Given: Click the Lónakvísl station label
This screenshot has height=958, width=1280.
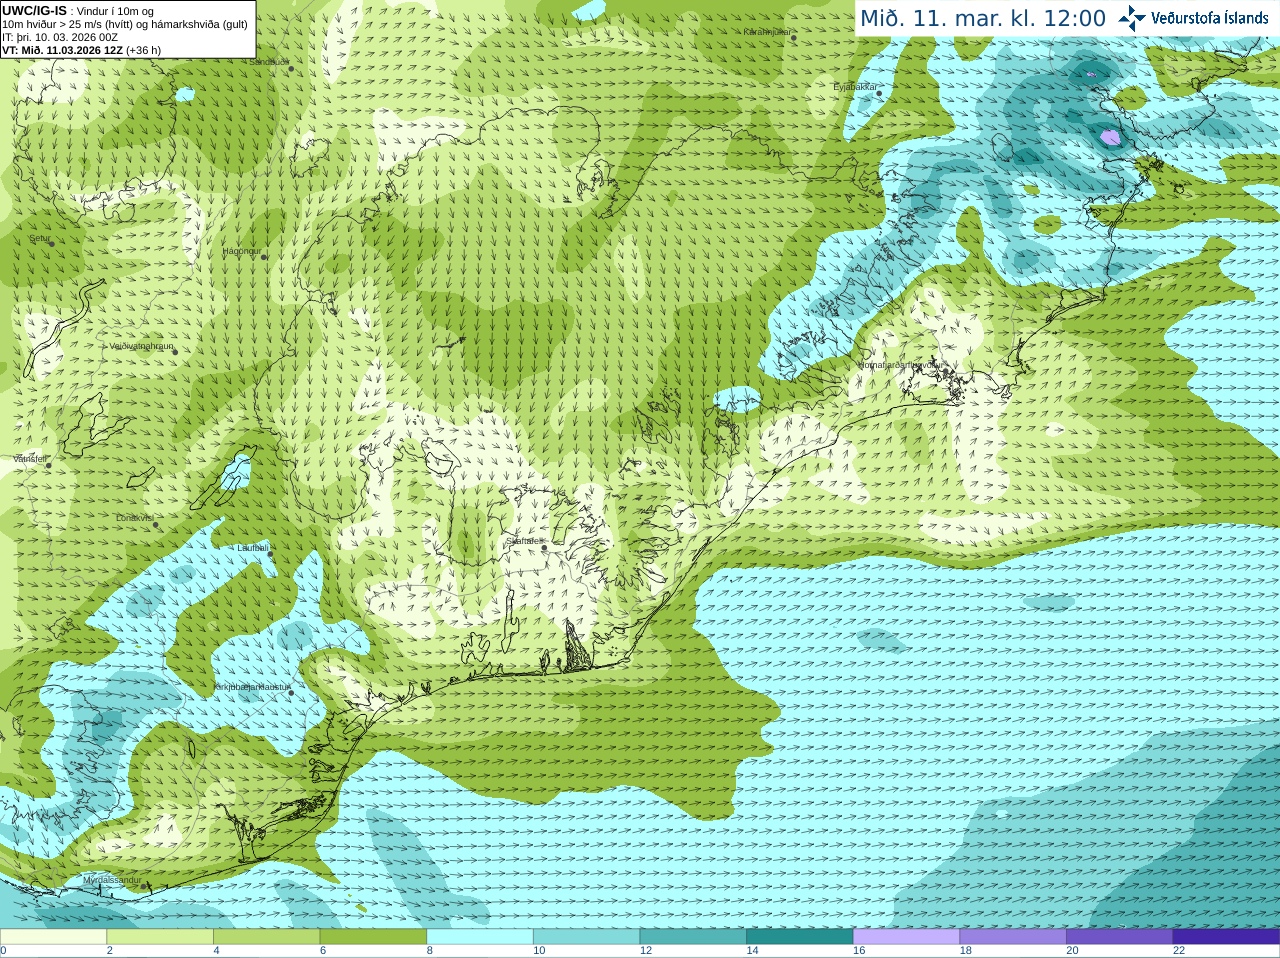Looking at the screenshot, I should [x=134, y=518].
